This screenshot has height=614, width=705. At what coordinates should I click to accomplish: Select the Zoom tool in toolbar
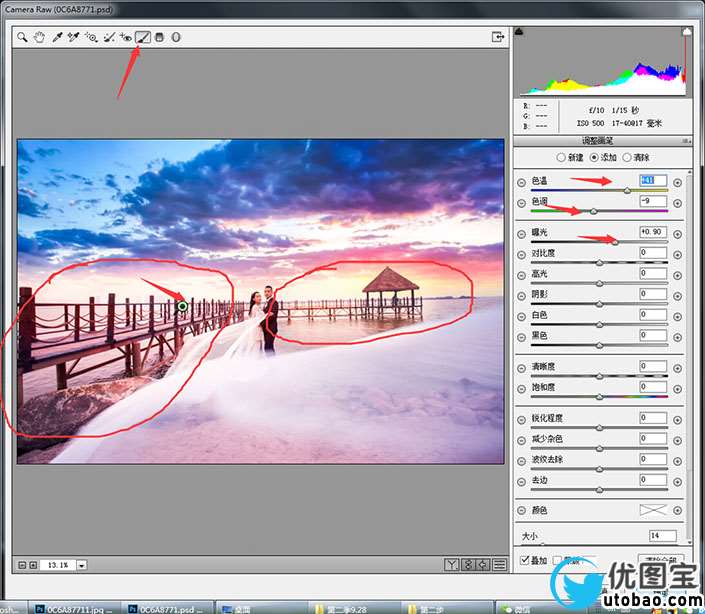[x=22, y=37]
